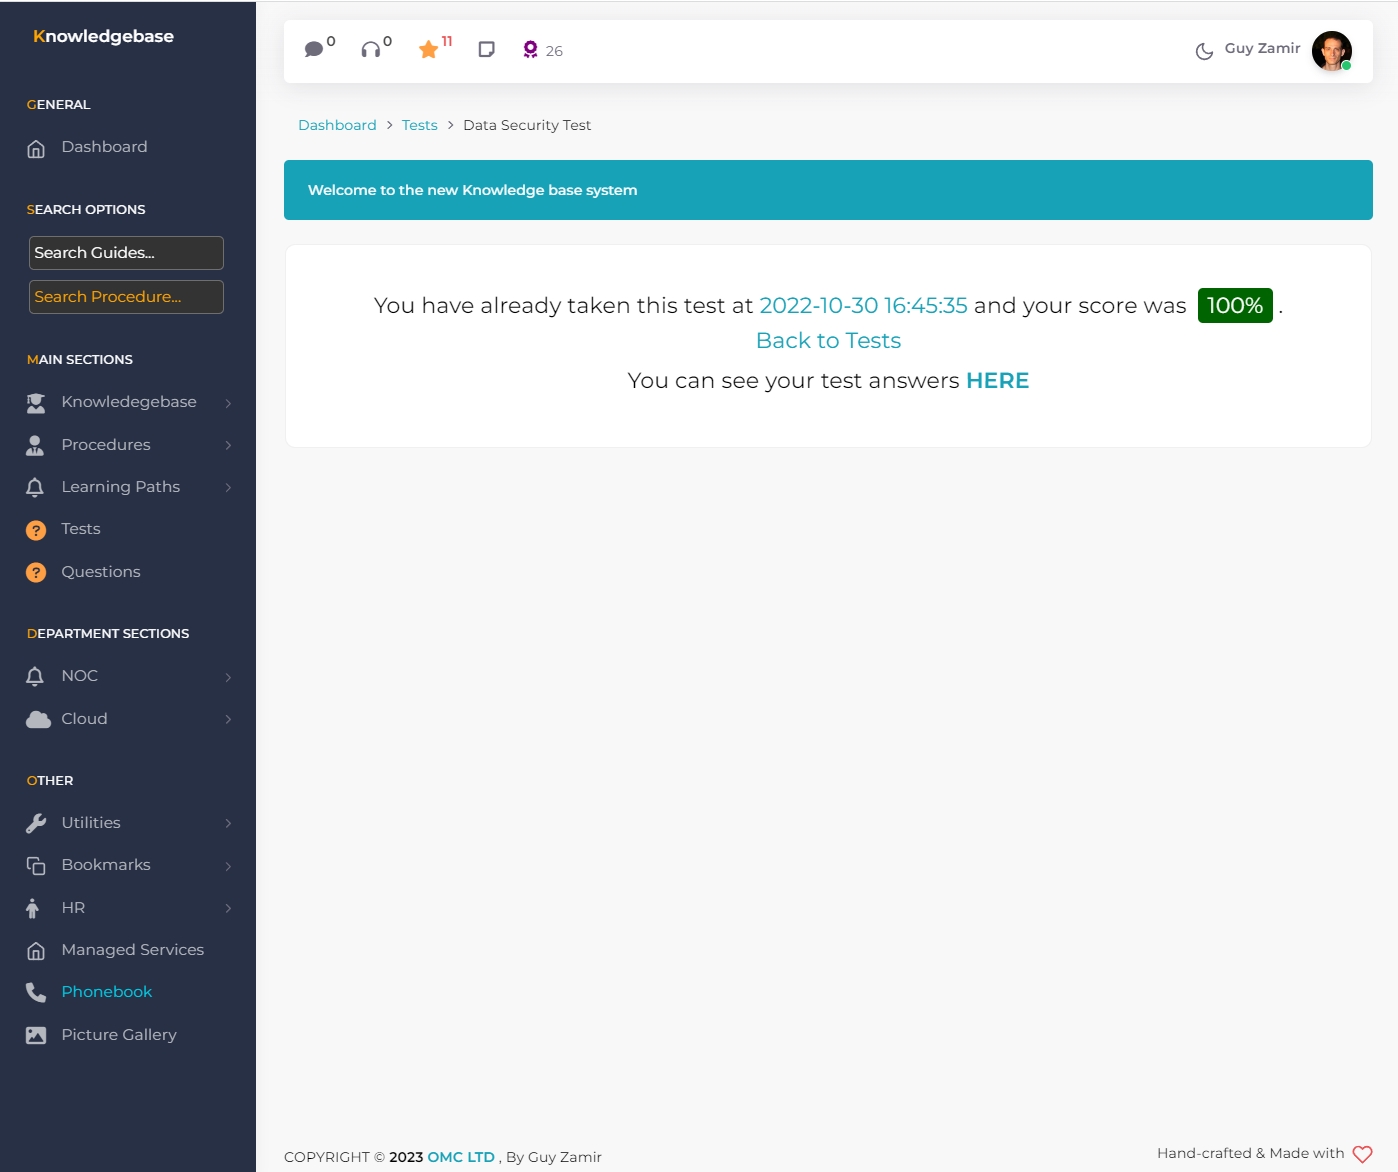This screenshot has height=1172, width=1398.
Task: Expand the HR chevron
Action: (228, 908)
